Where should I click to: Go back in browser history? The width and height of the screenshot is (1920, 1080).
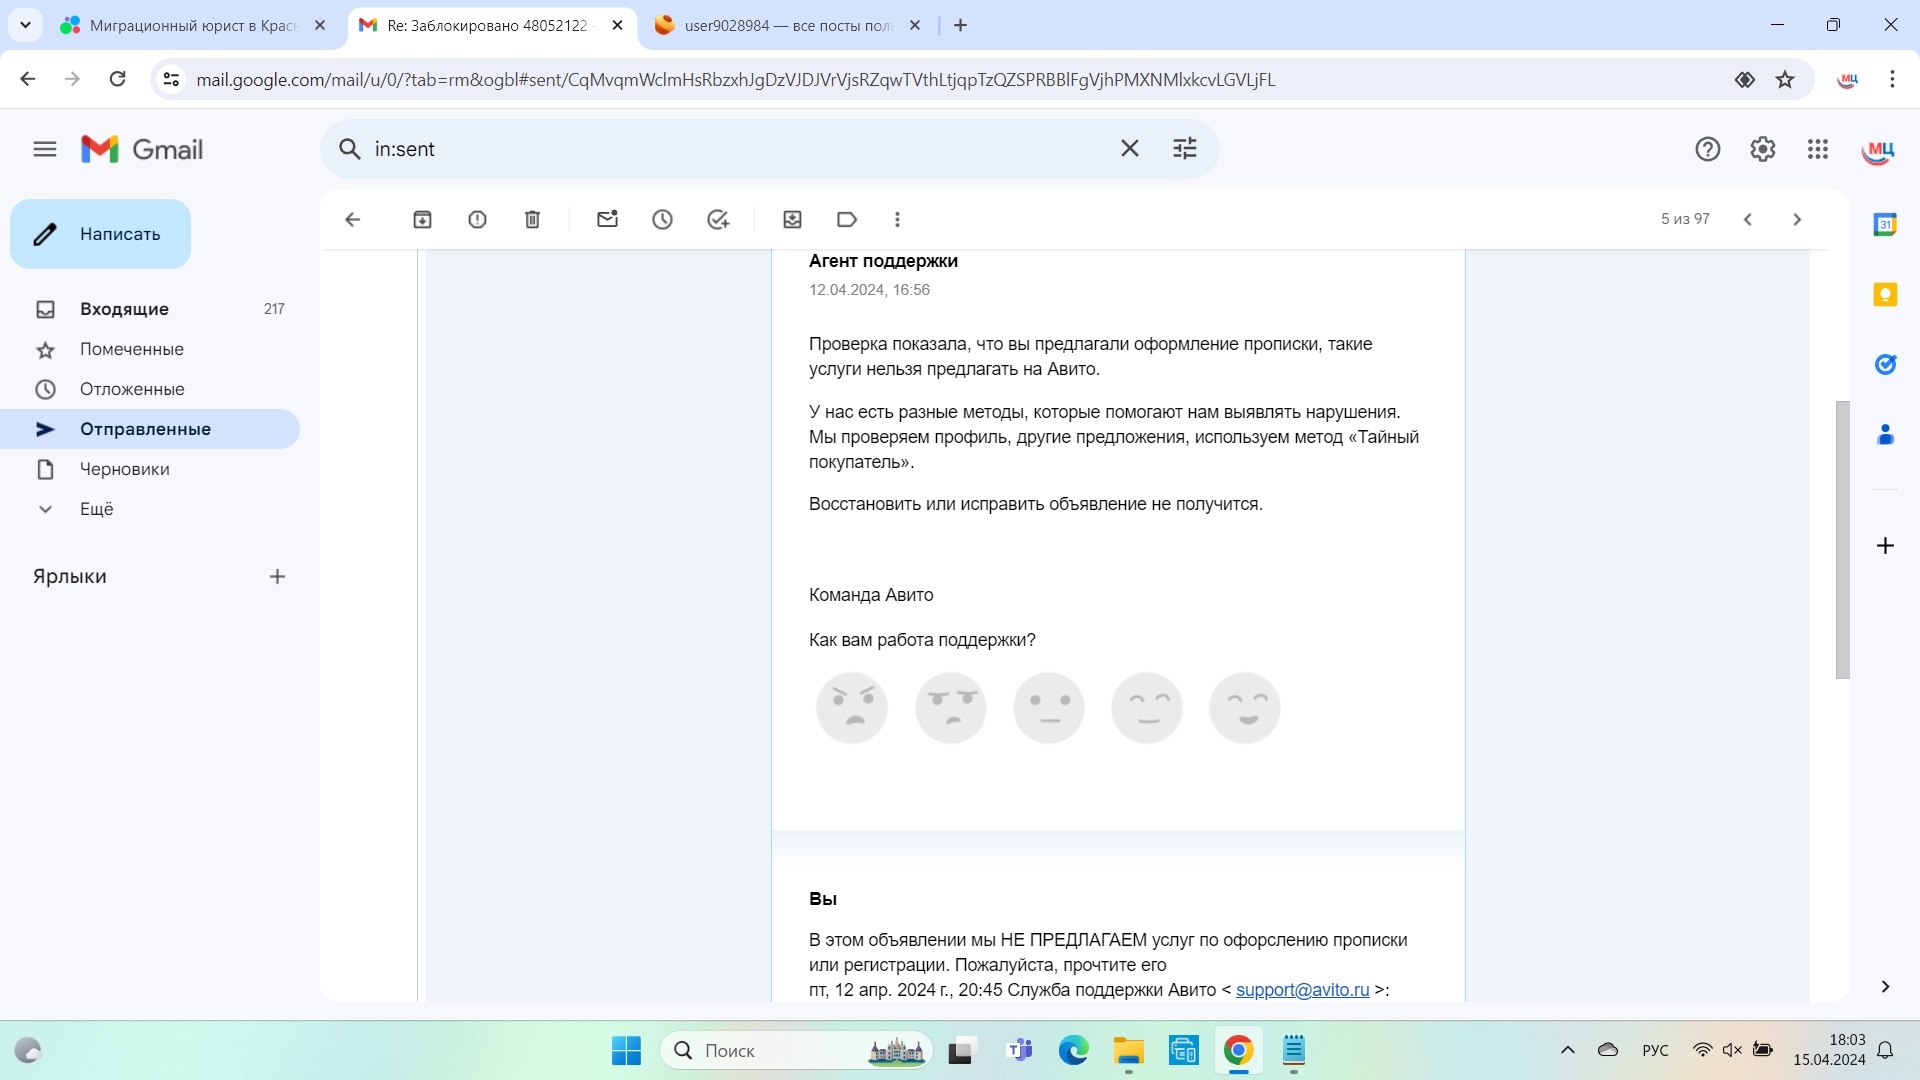28,79
